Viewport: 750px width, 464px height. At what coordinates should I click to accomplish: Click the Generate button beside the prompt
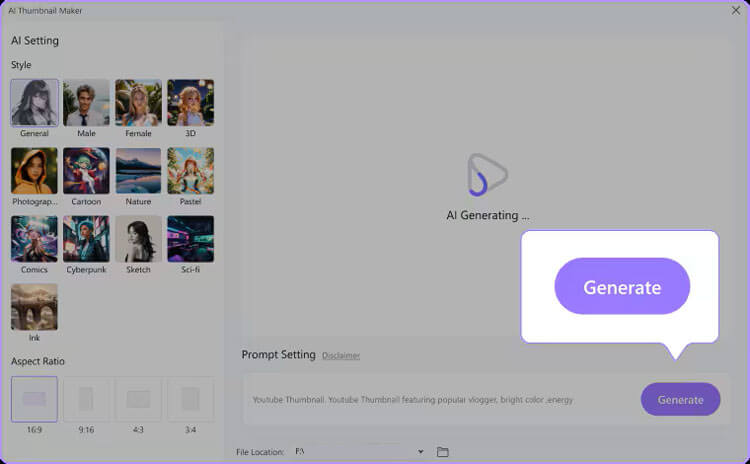click(680, 399)
